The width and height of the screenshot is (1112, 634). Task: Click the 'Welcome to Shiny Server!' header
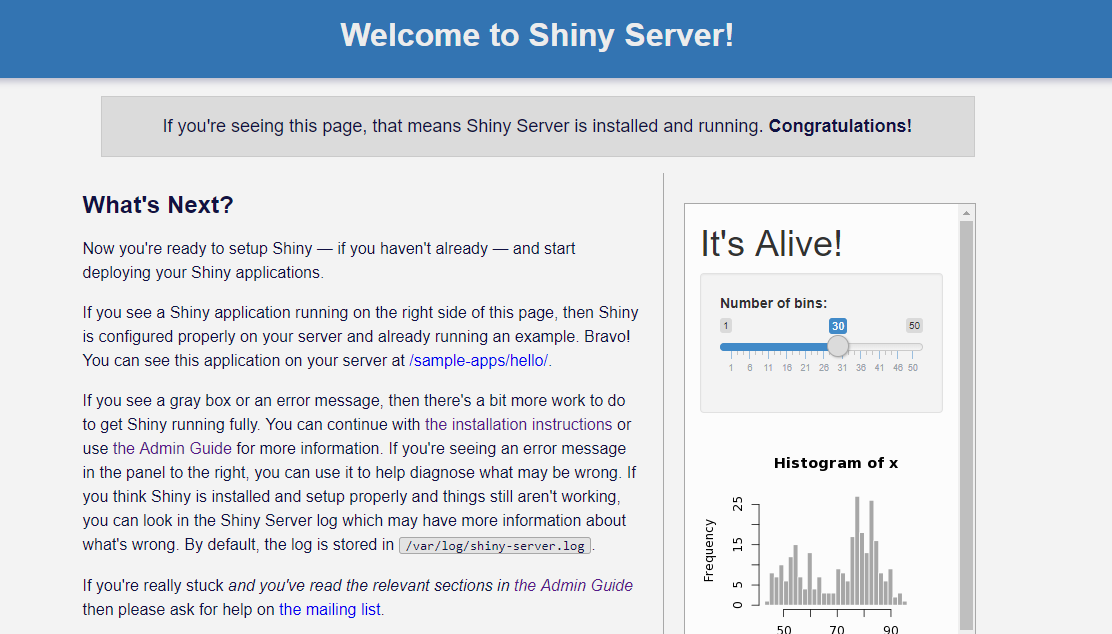pos(537,35)
